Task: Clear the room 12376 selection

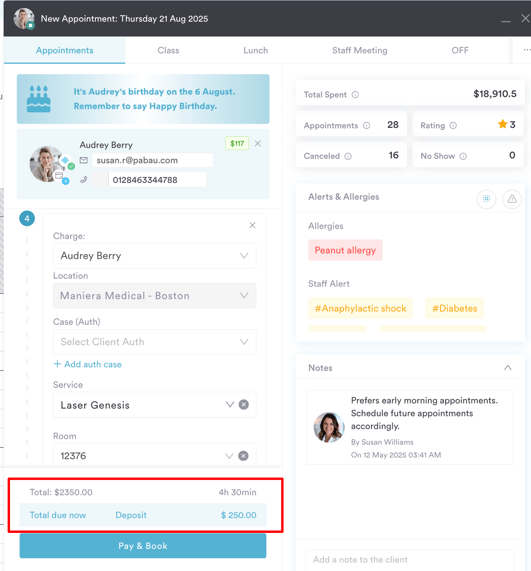Action: [243, 456]
